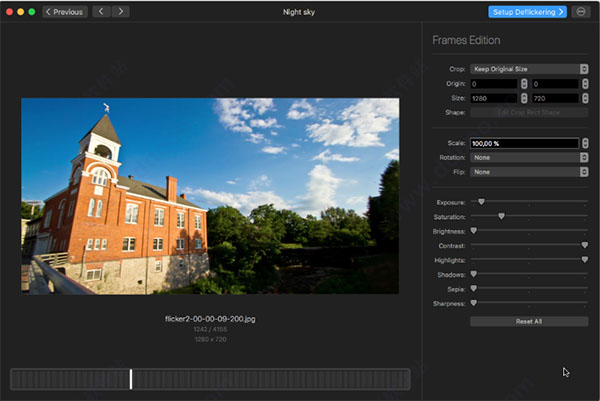600x401 pixels.
Task: Click the frame counter 1242 / 4155
Action: tap(210, 329)
